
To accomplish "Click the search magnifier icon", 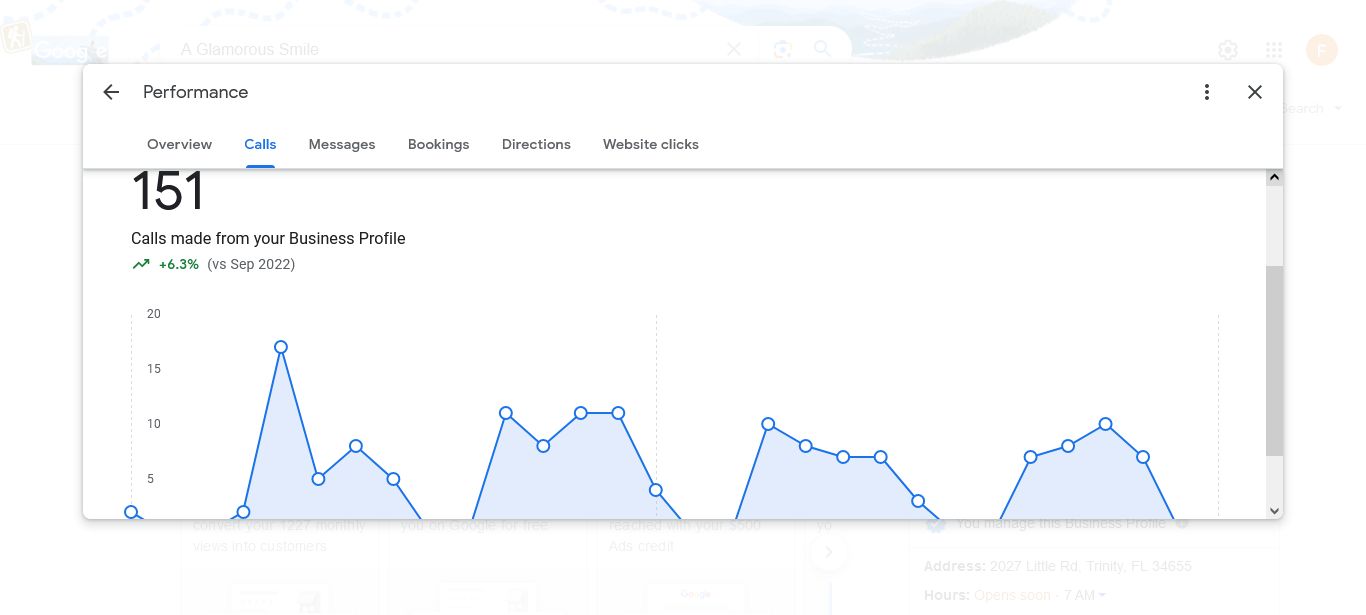I will pos(822,49).
